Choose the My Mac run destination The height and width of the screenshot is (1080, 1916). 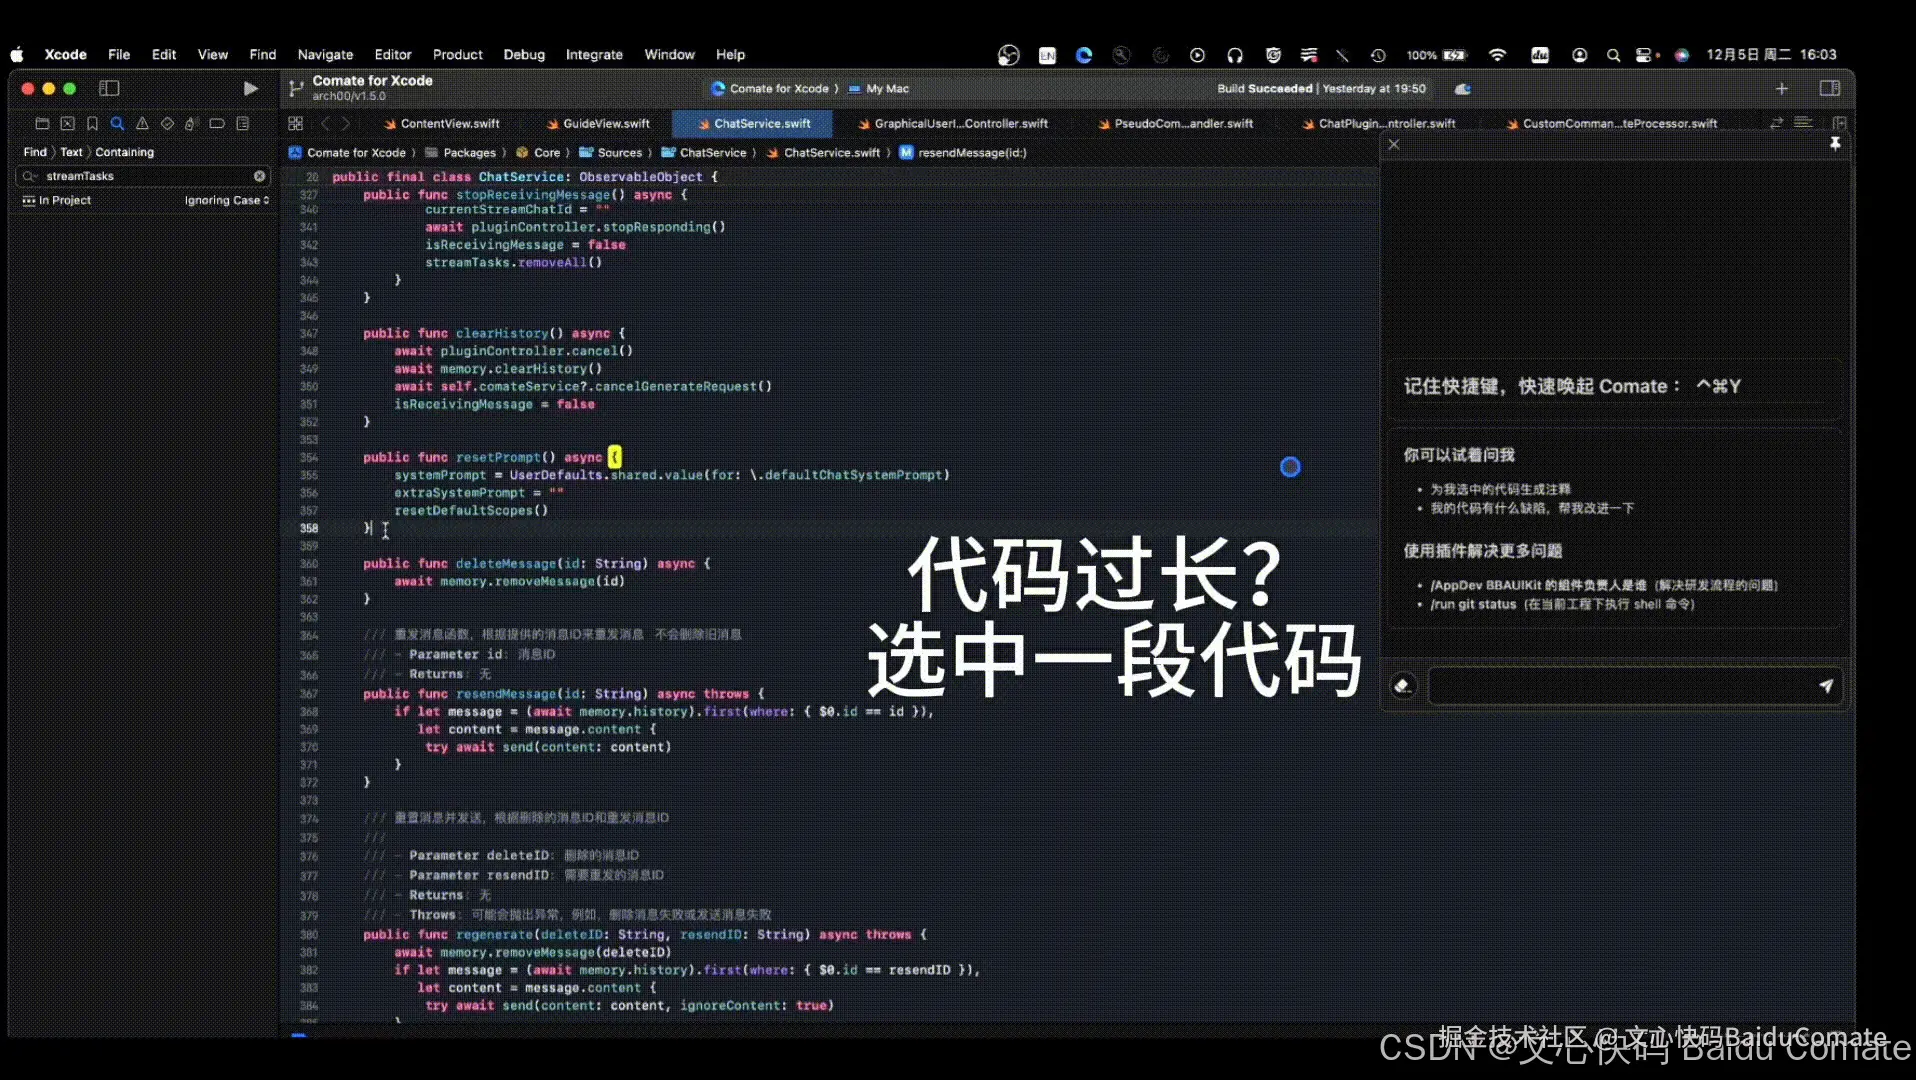click(879, 89)
